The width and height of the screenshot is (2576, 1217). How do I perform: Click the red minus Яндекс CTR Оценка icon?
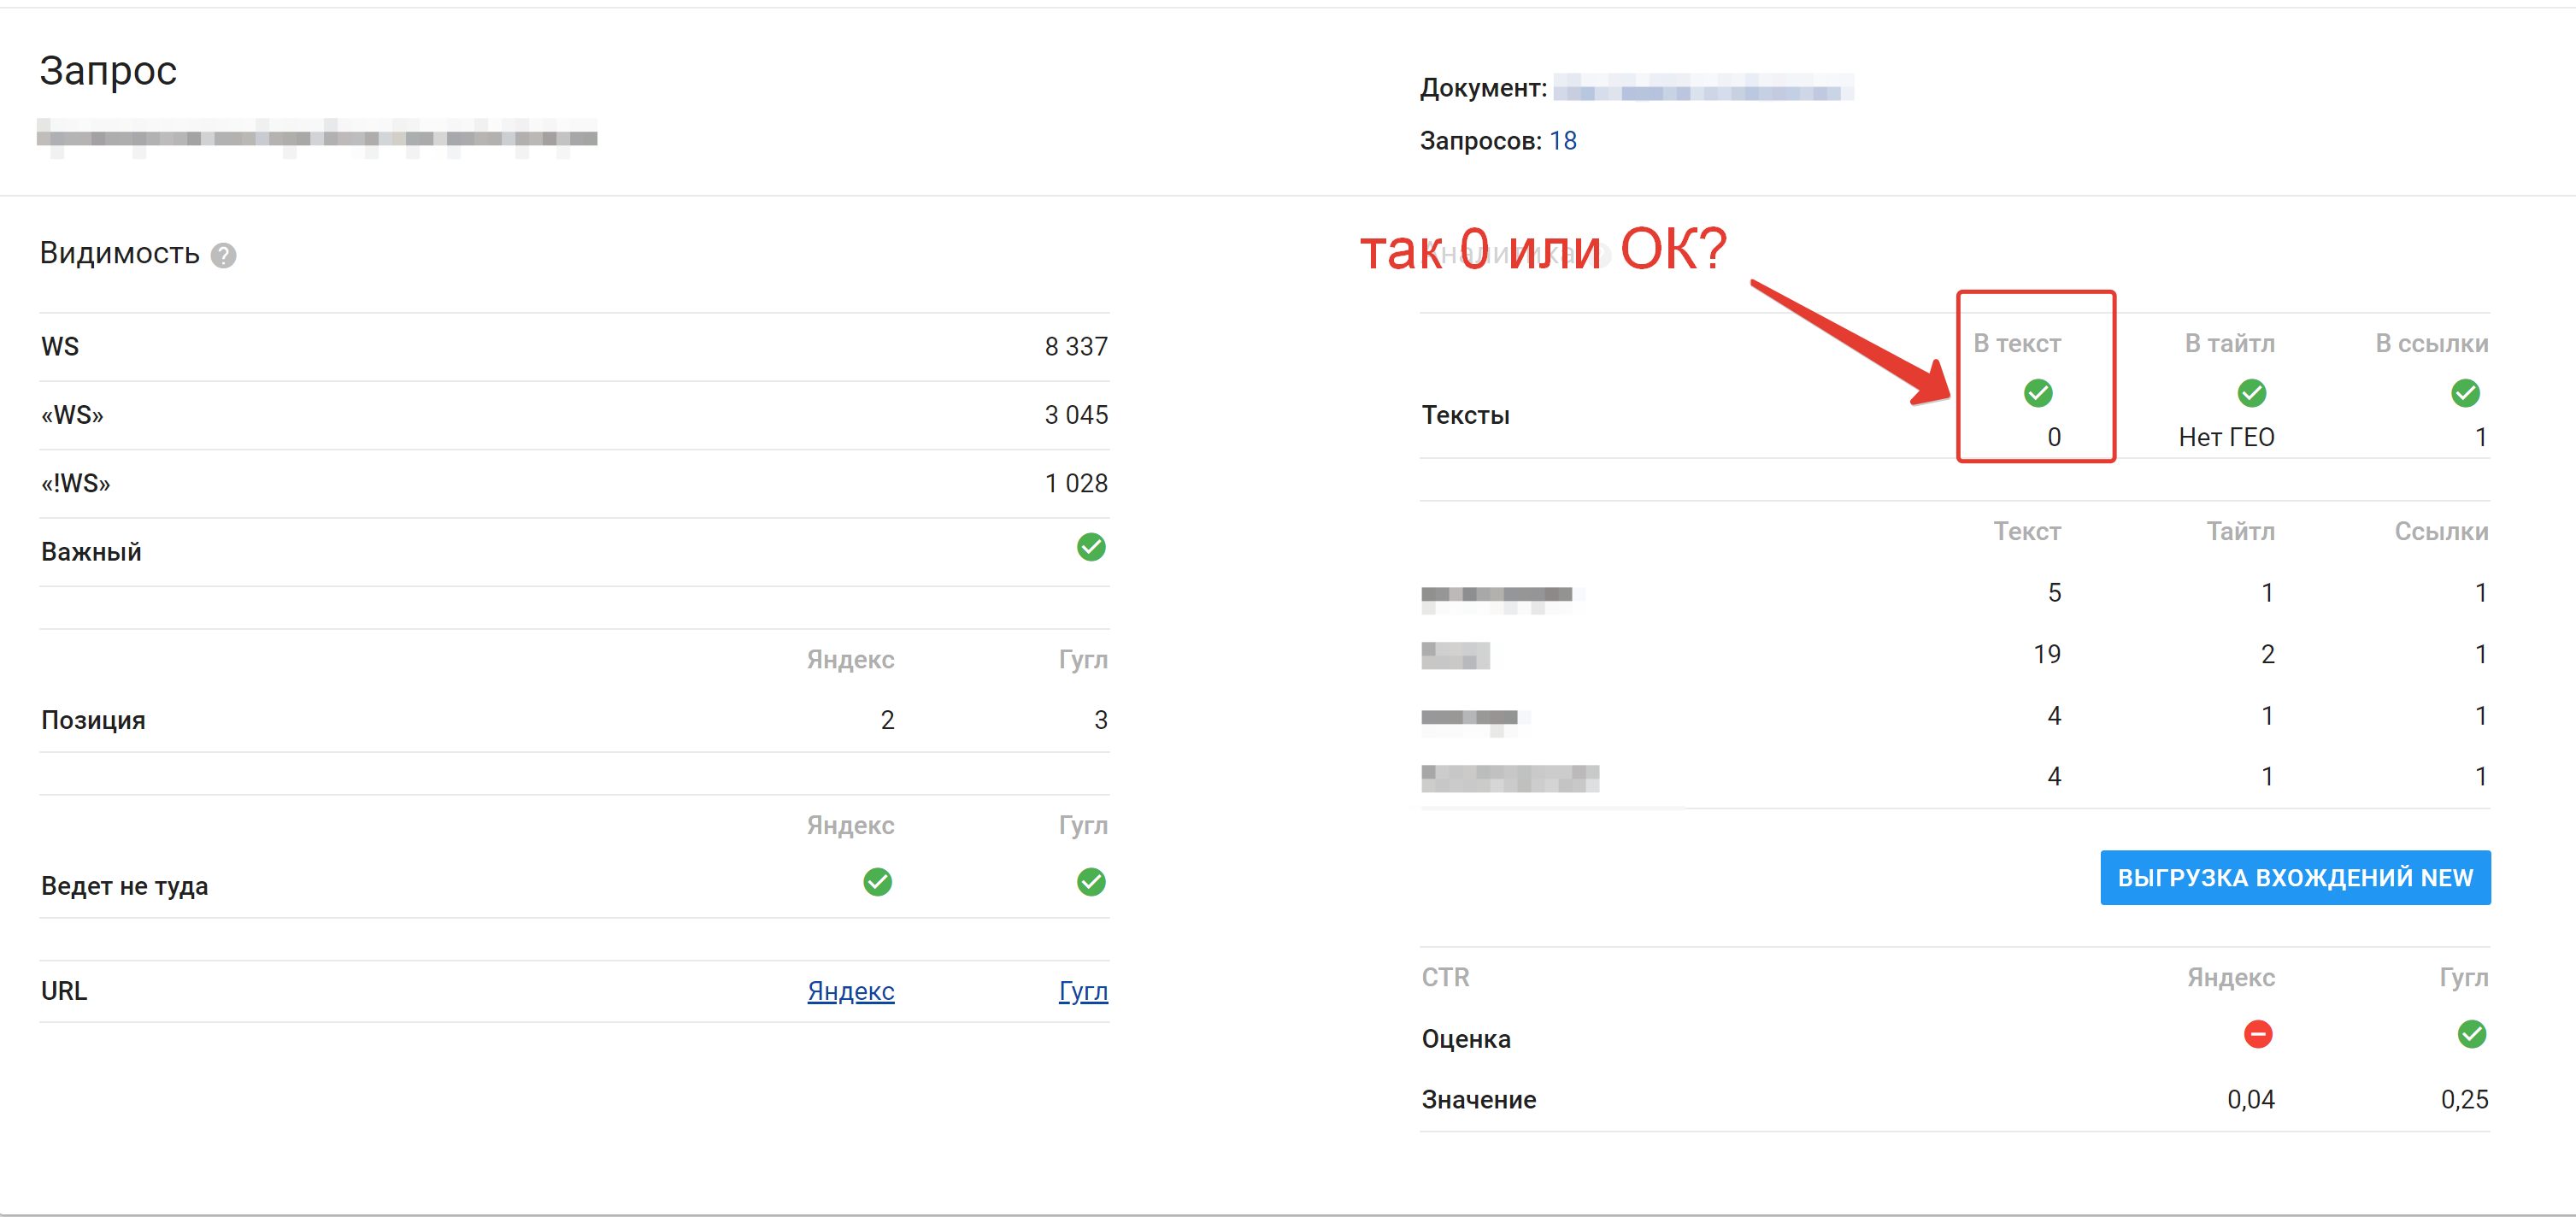pos(2257,1034)
